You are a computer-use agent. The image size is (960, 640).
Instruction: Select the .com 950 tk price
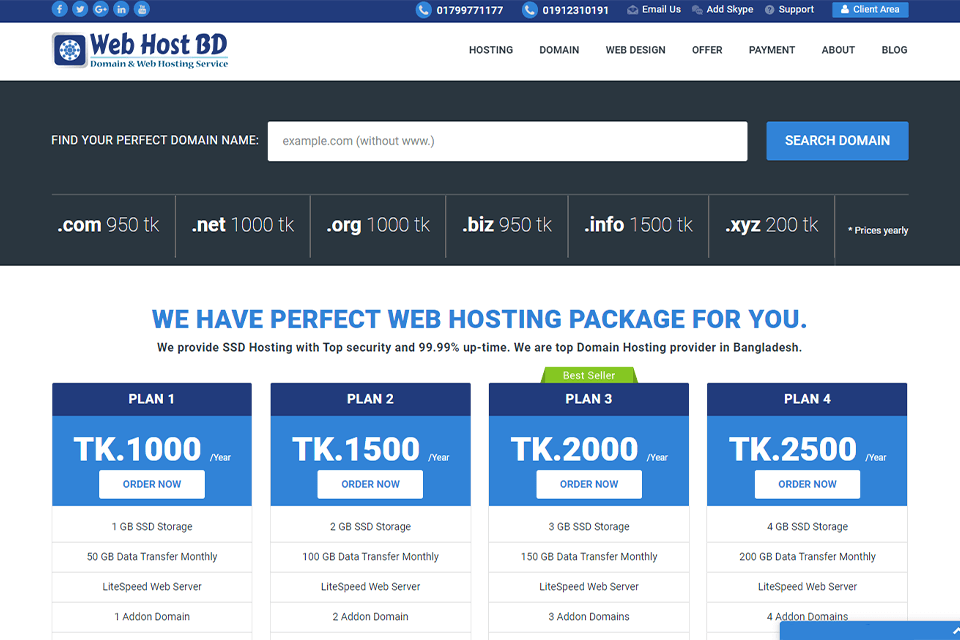click(x=108, y=225)
